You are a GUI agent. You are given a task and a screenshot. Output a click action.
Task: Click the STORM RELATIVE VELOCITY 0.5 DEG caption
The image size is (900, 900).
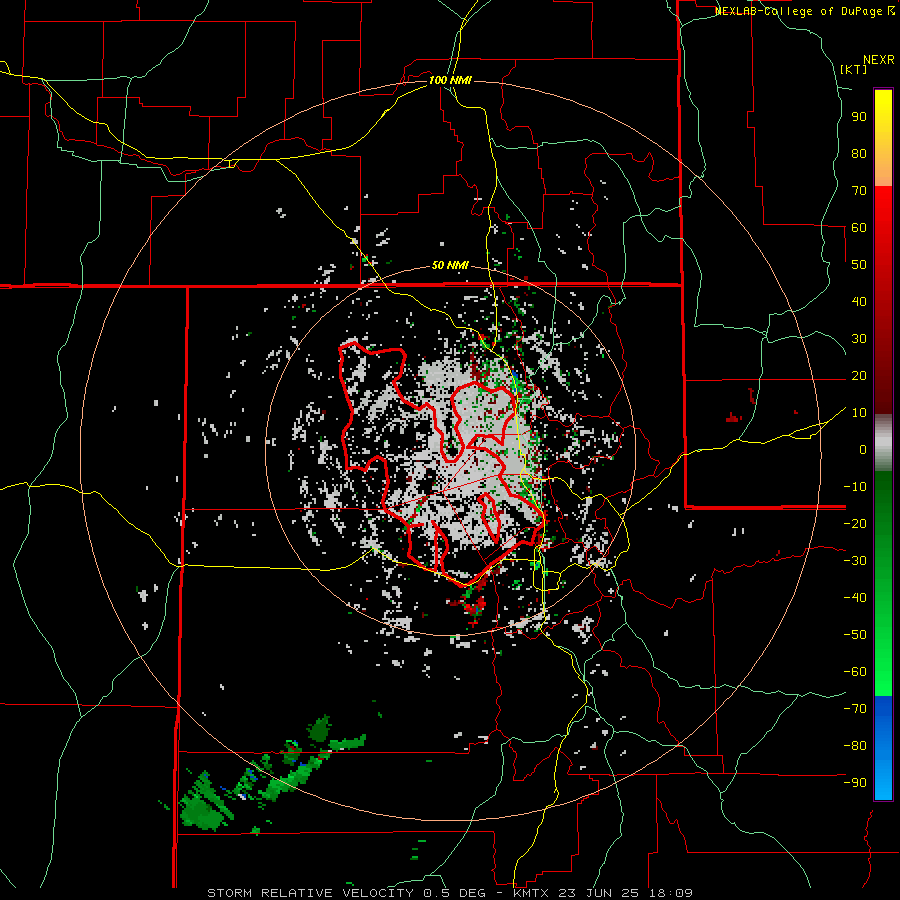click(x=346, y=893)
